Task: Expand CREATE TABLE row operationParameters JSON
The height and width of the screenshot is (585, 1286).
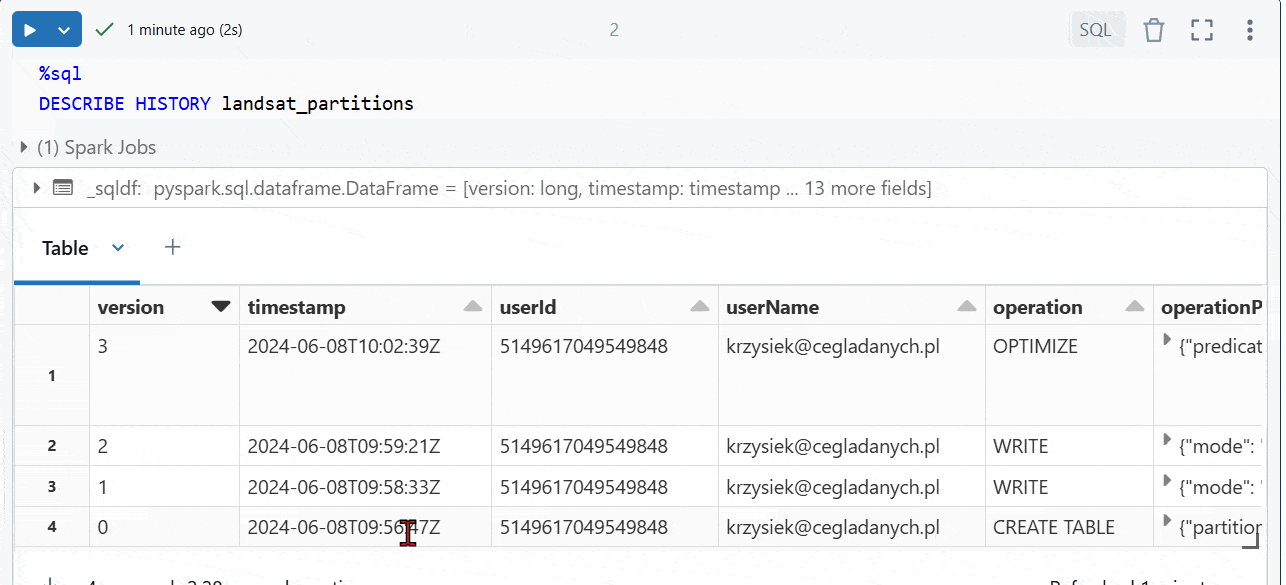Action: (x=1167, y=521)
